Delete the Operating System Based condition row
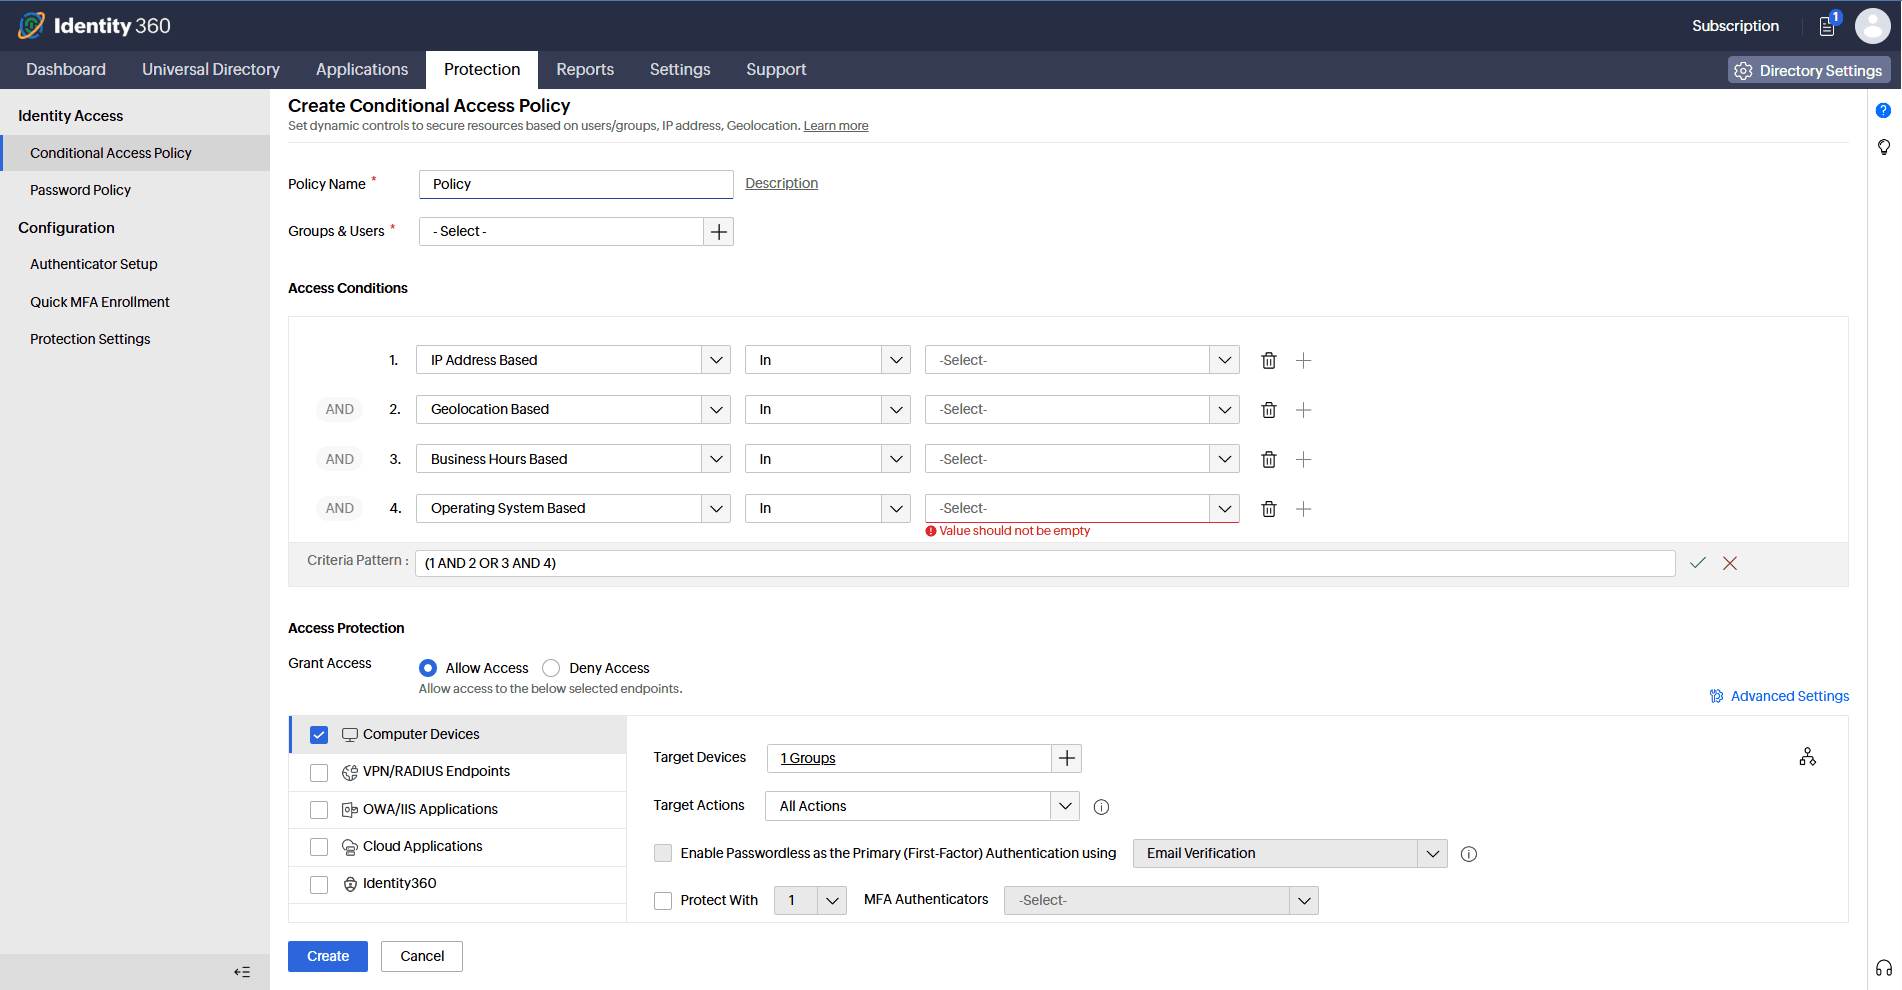The height and width of the screenshot is (990, 1902). click(x=1269, y=508)
